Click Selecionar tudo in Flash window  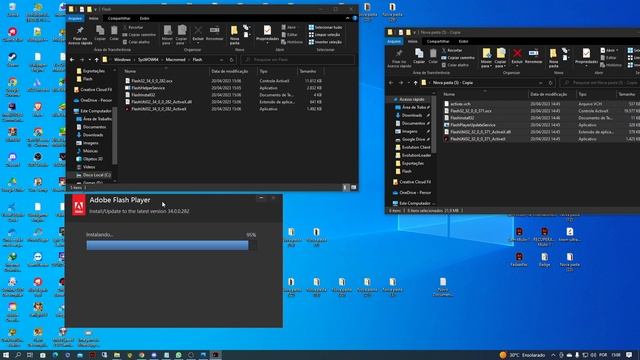point(325,27)
